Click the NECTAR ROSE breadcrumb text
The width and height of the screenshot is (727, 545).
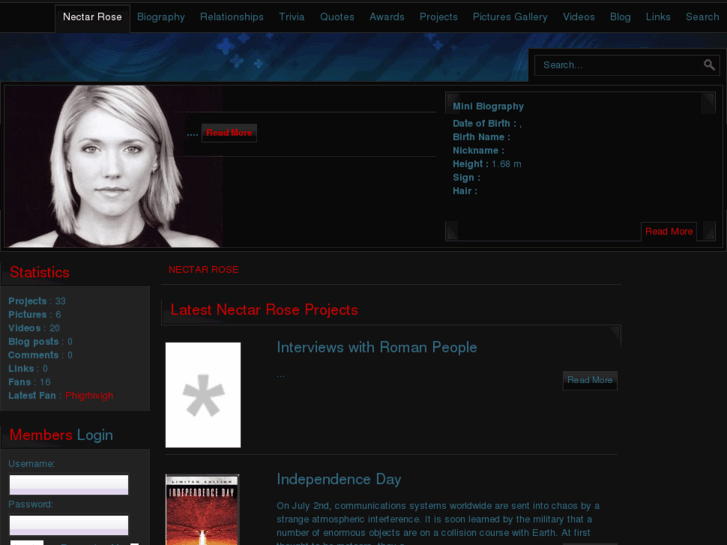pos(203,269)
